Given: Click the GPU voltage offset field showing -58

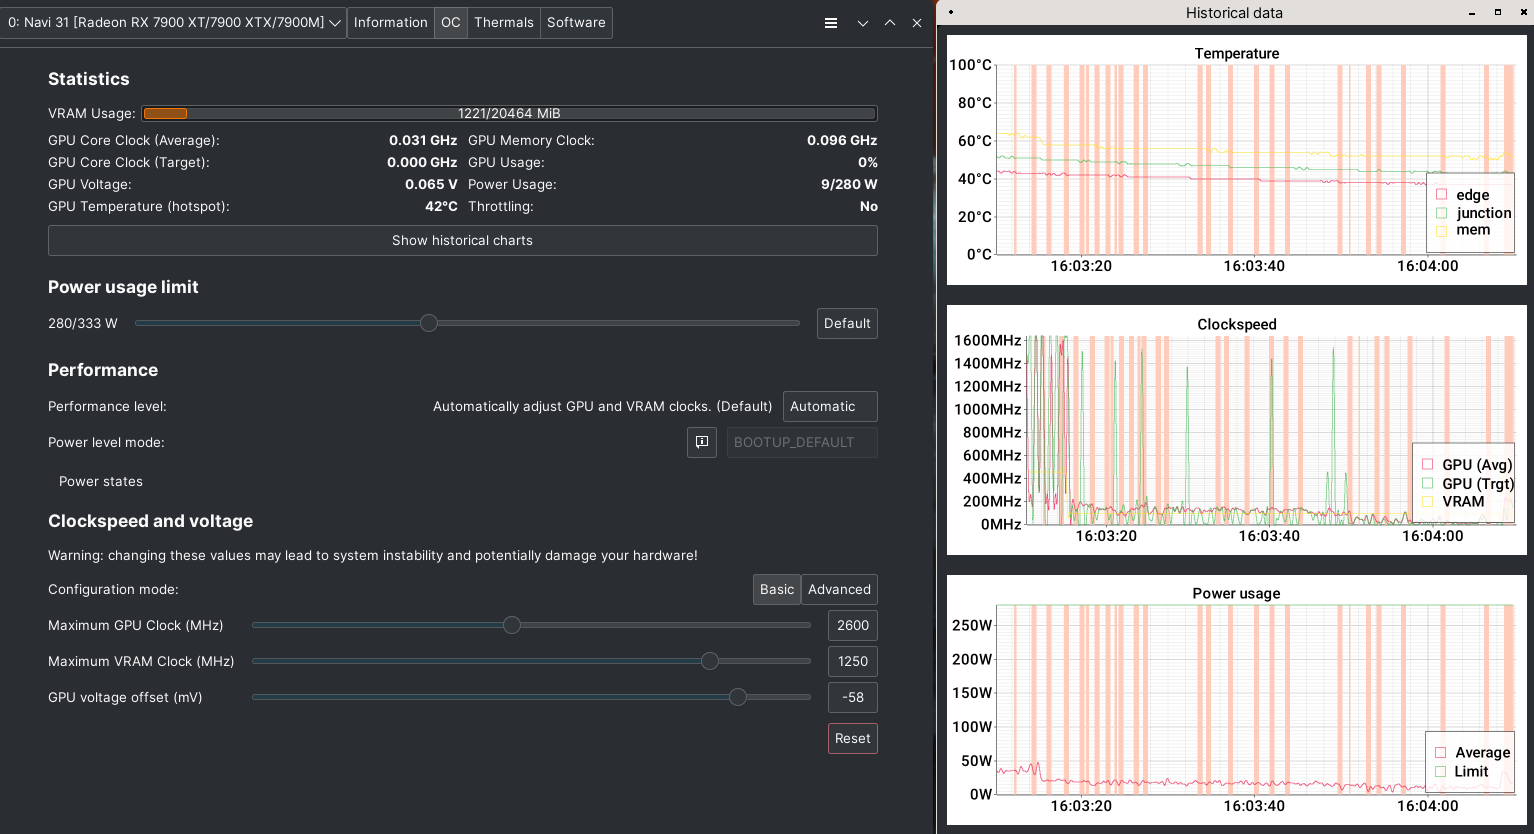Looking at the screenshot, I should tap(853, 697).
